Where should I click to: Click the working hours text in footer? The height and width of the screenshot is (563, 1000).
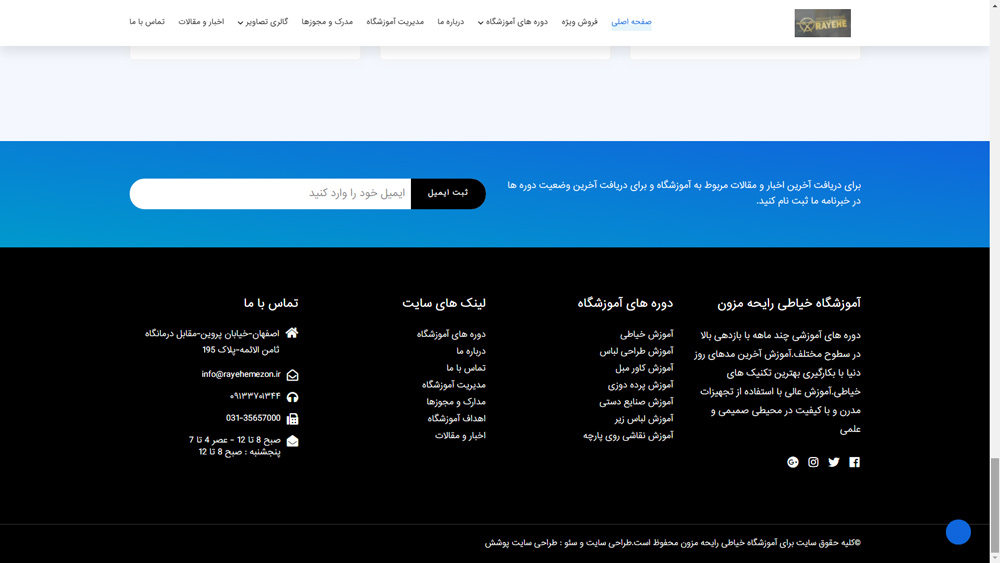234,446
